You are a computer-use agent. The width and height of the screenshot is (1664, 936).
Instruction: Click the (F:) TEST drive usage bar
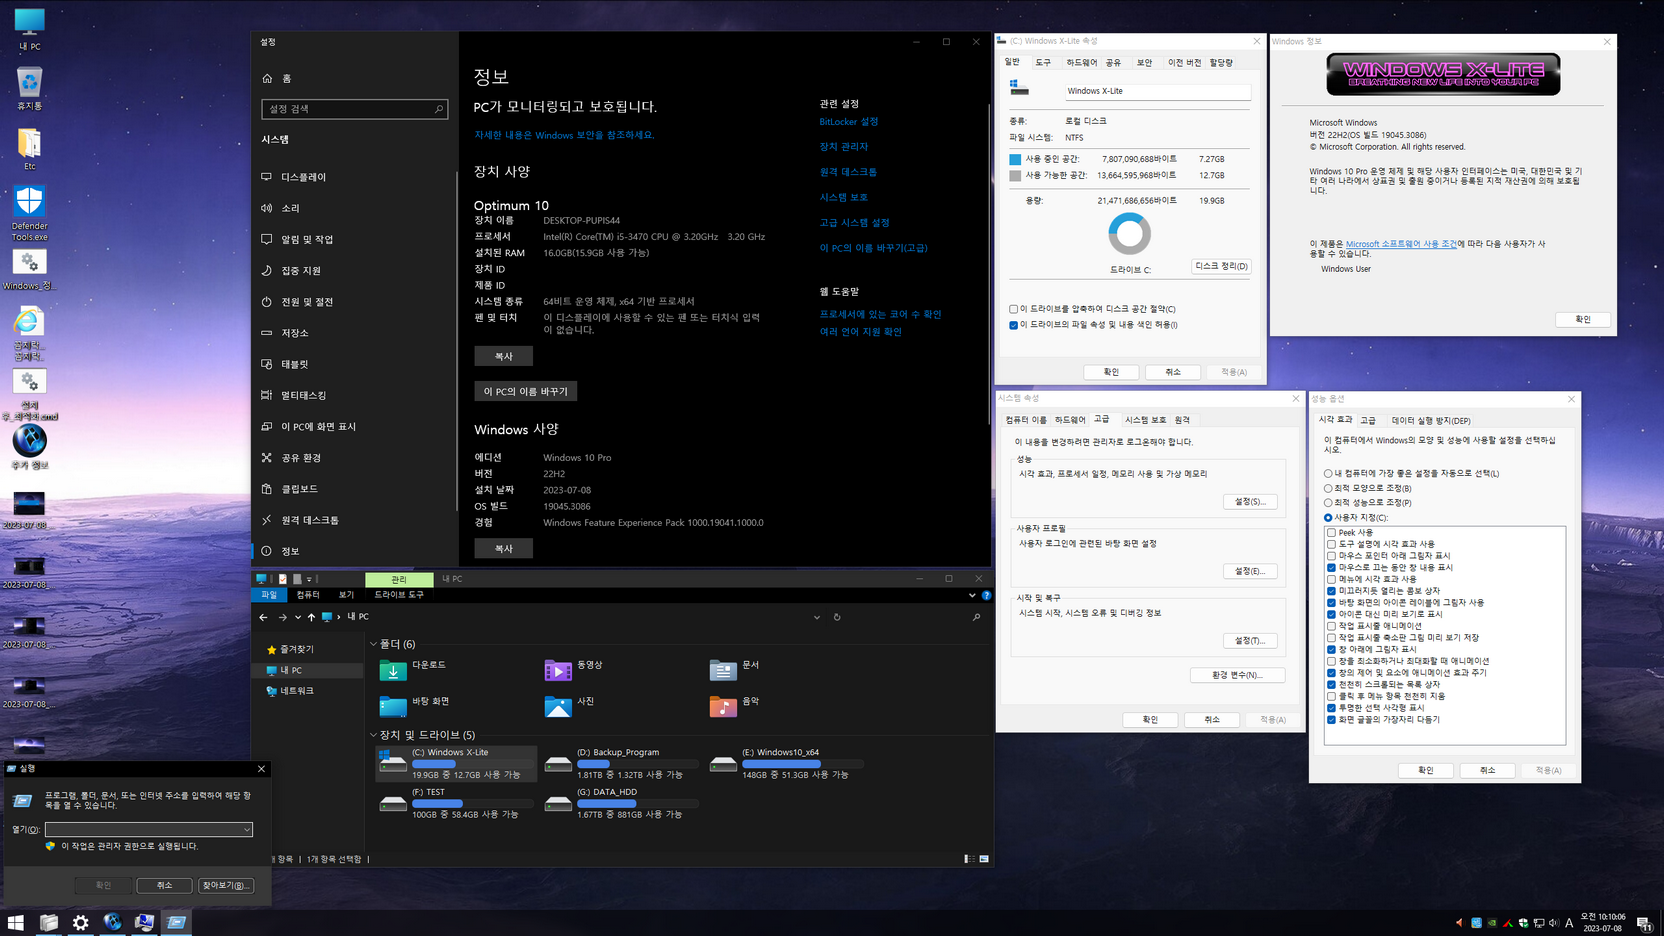pos(472,803)
